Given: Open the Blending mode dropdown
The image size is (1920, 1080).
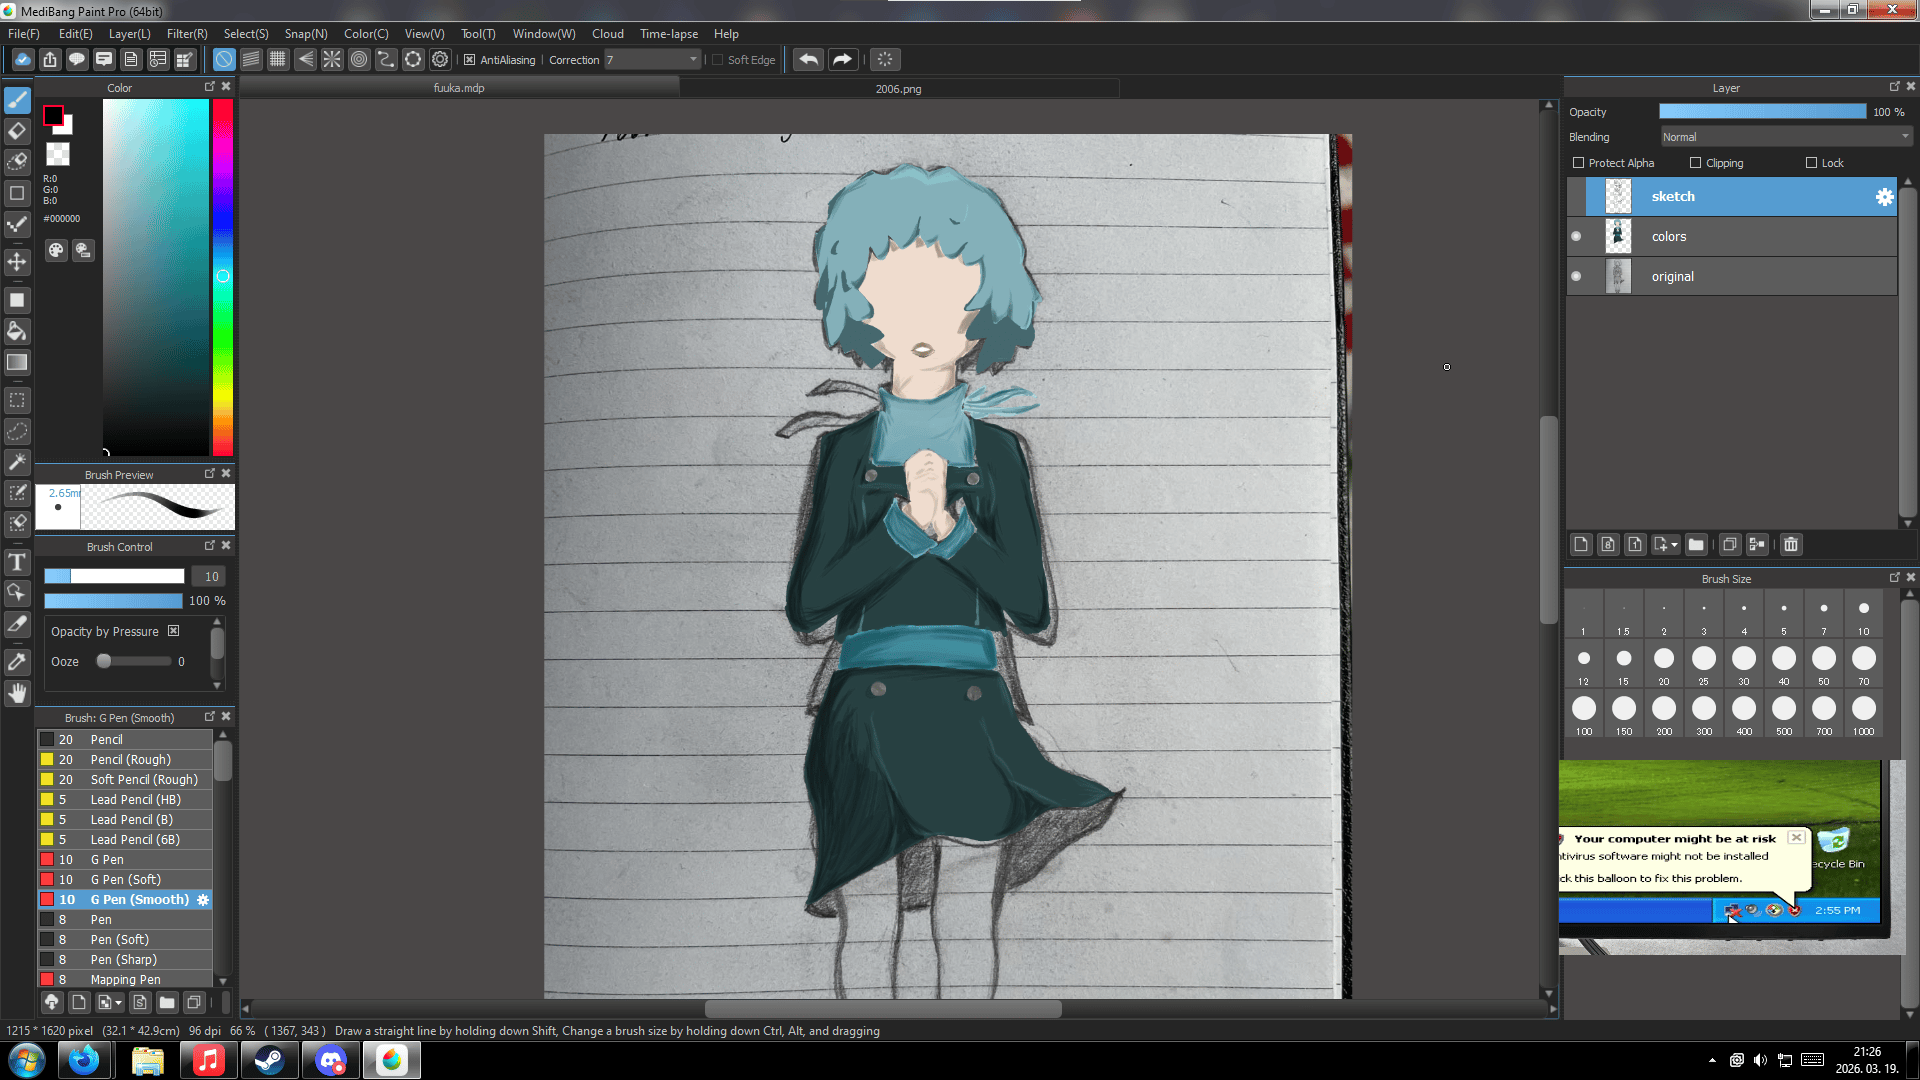Looking at the screenshot, I should (x=1786, y=137).
